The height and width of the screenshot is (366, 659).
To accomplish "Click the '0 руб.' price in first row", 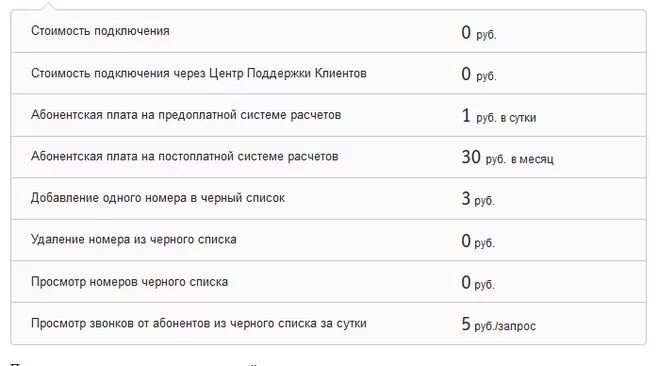I will pyautogui.click(x=479, y=32).
